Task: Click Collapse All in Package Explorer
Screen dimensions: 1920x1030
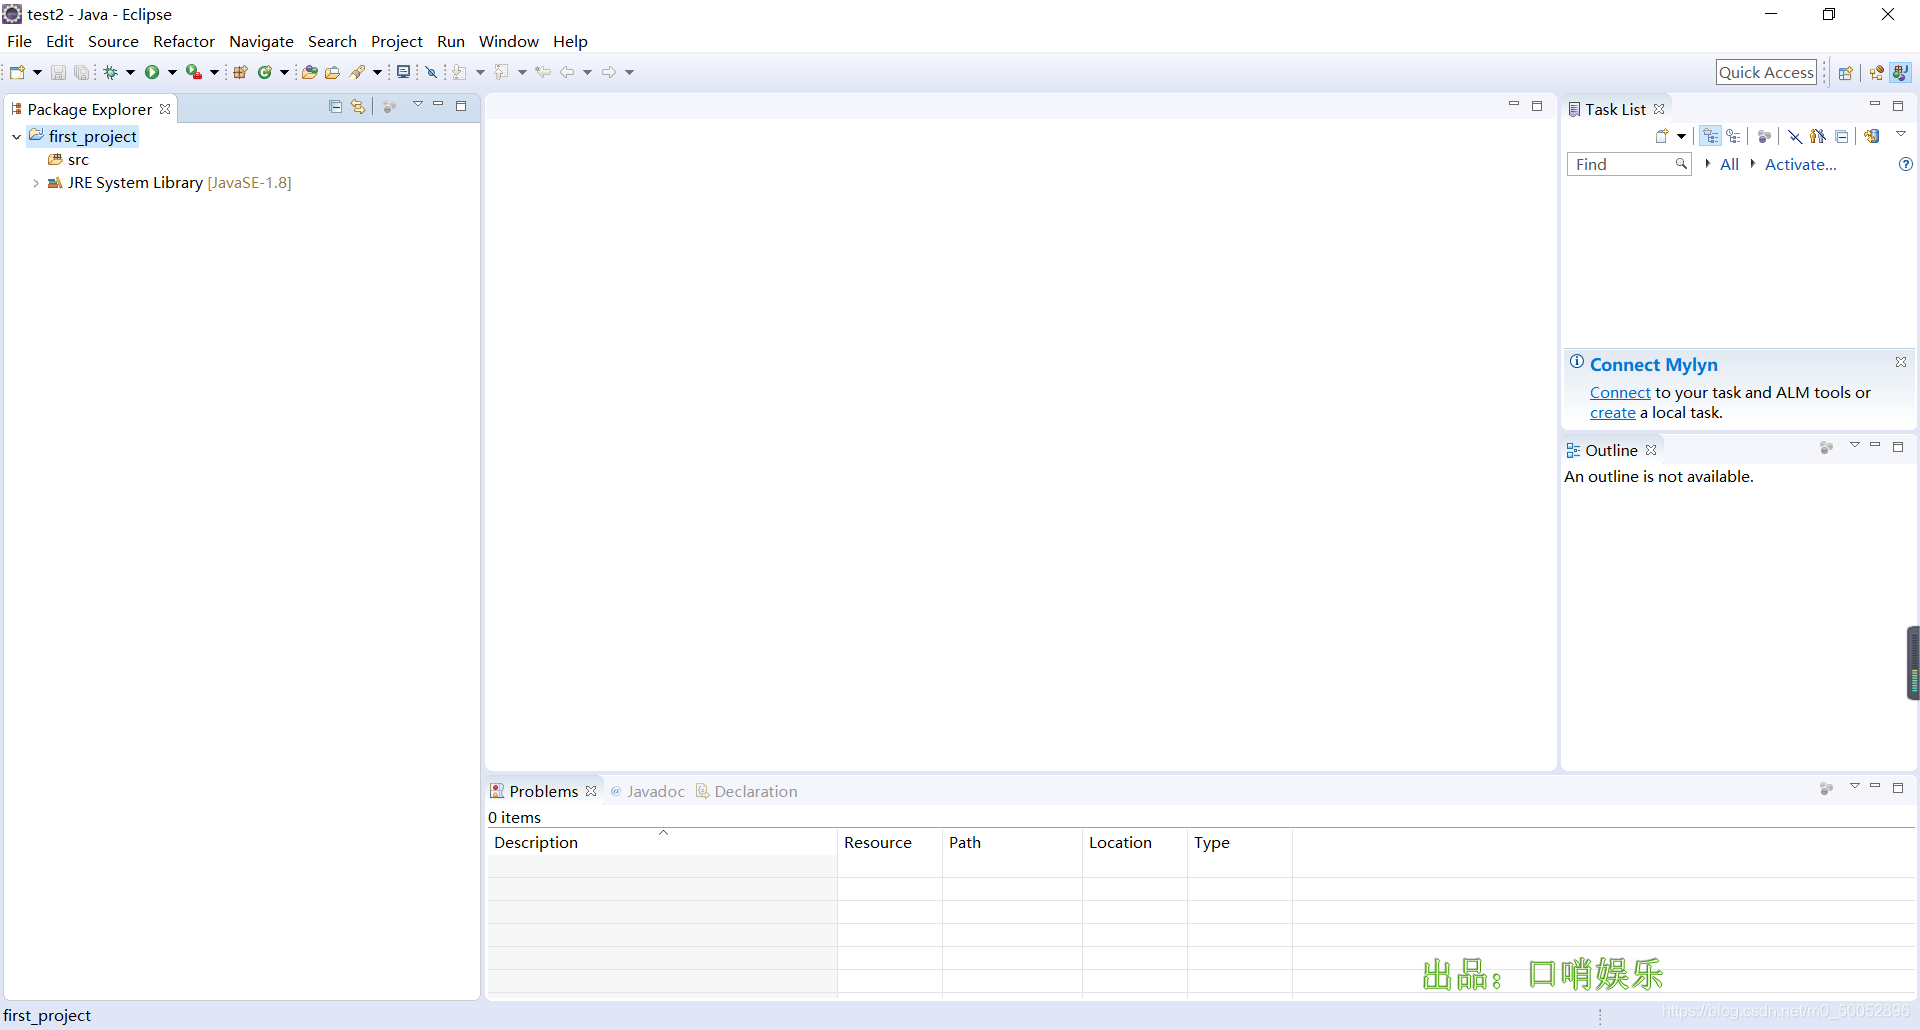Action: pos(335,107)
